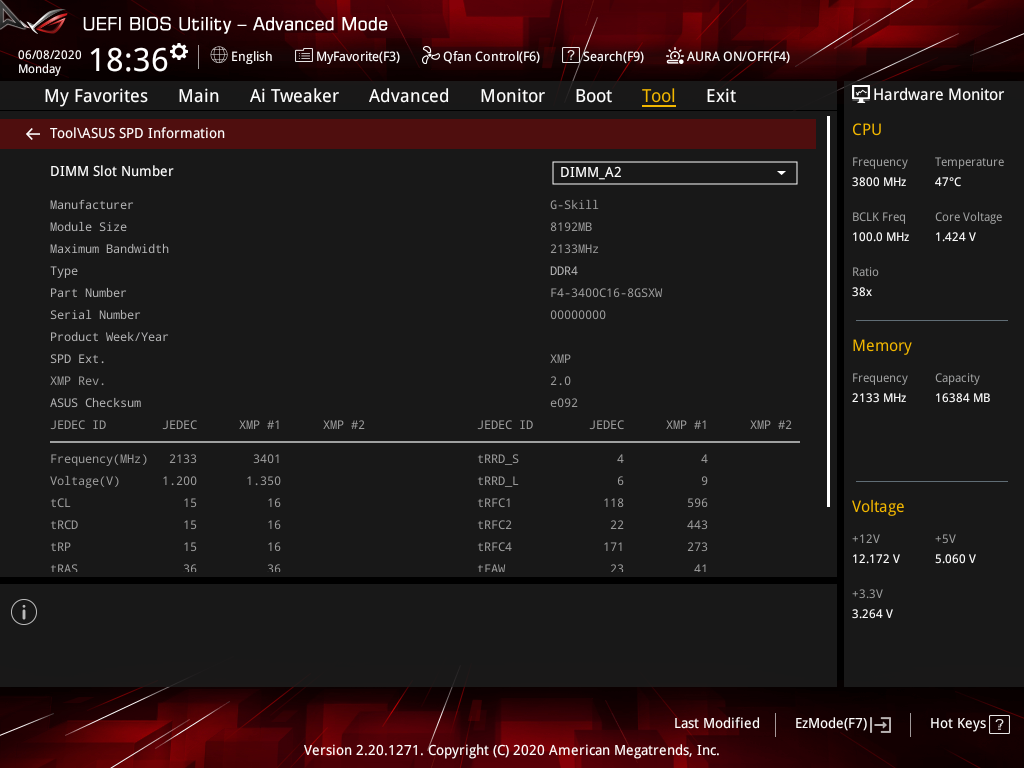The image size is (1024, 768).
Task: Click the vertical scrollbar of SPD list
Action: (828, 312)
